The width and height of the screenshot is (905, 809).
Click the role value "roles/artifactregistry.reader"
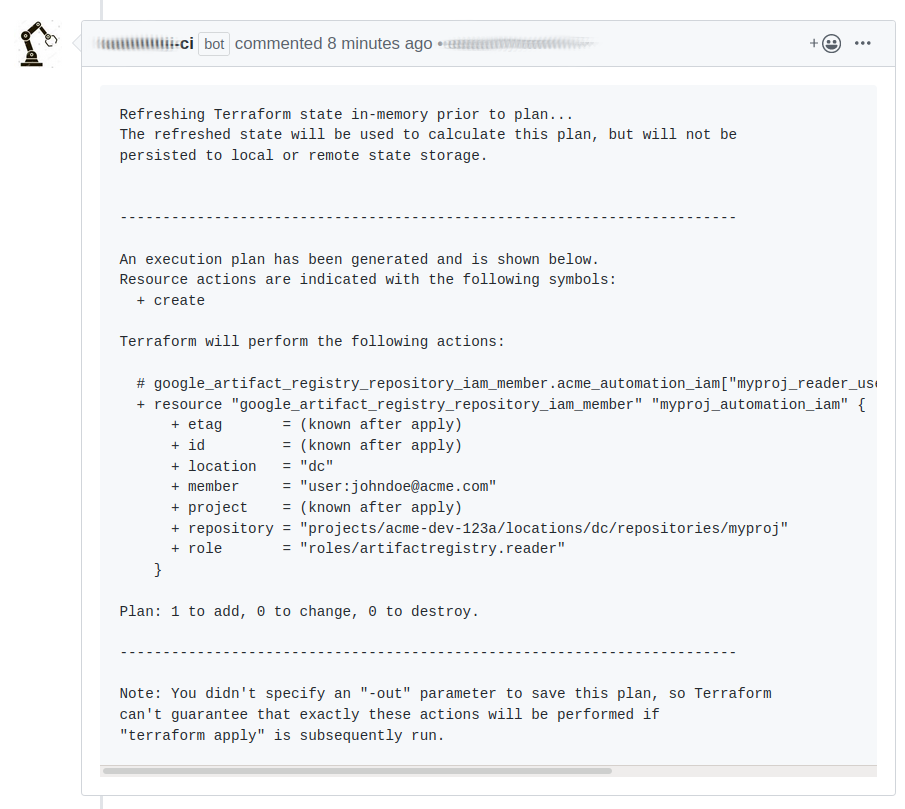click(x=432, y=548)
